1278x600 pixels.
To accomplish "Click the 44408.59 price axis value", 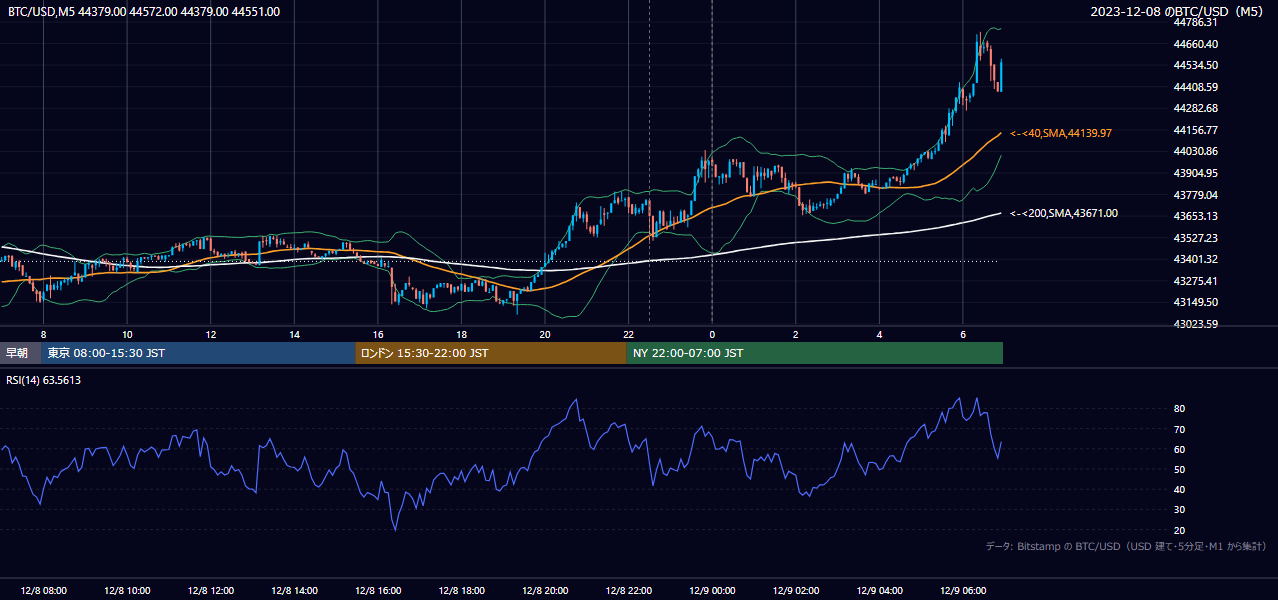I will click(1197, 87).
